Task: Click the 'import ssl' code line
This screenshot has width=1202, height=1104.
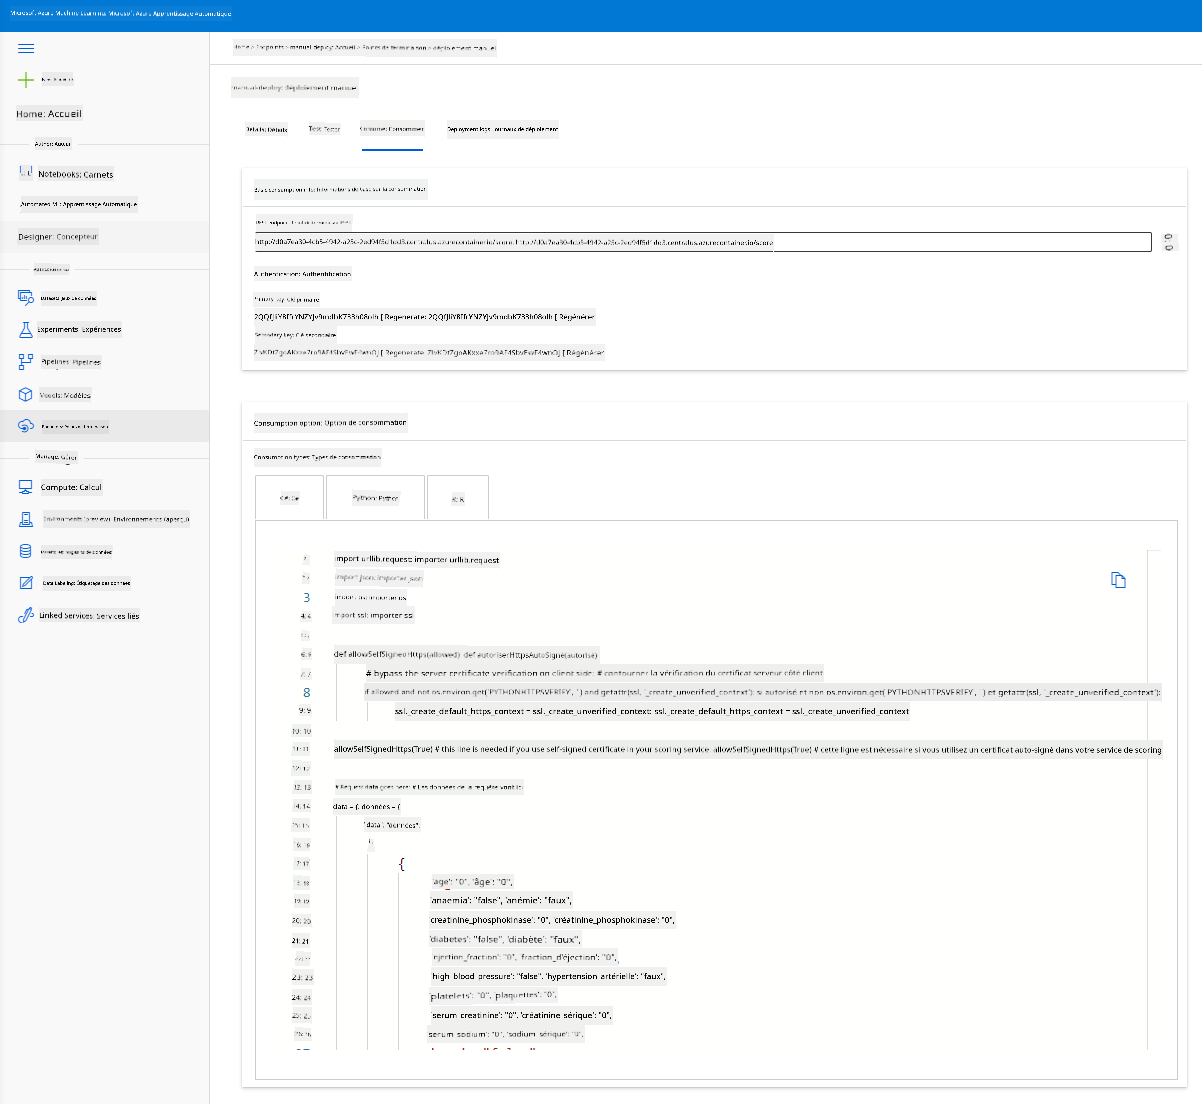Action: (373, 616)
